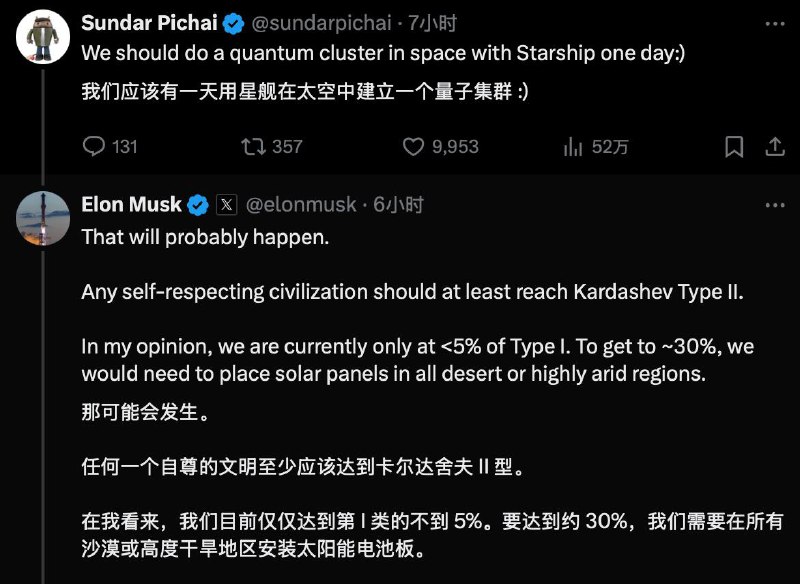Screen dimensions: 800x584
Task: Like Sundar Pichai's tweet
Action: click(x=414, y=146)
